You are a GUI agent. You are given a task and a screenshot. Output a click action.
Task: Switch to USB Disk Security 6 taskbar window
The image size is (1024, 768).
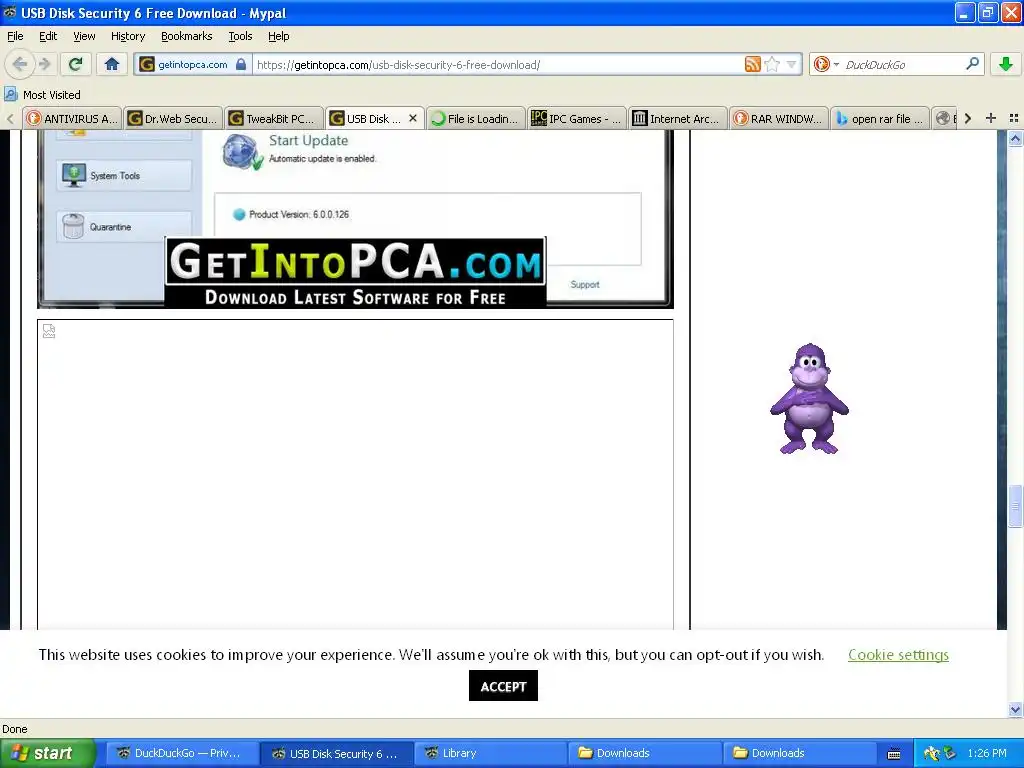pyautogui.click(x=337, y=753)
